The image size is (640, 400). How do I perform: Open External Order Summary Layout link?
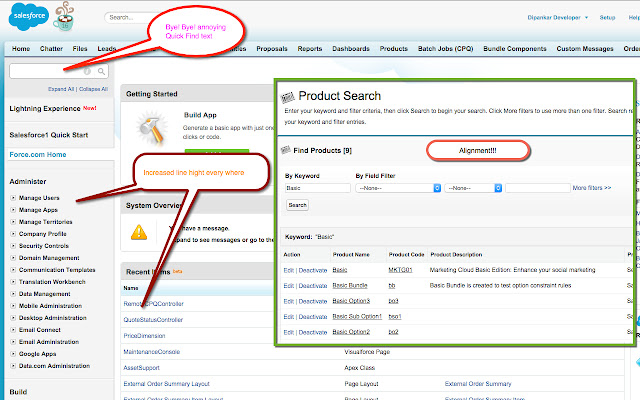pos(166,384)
